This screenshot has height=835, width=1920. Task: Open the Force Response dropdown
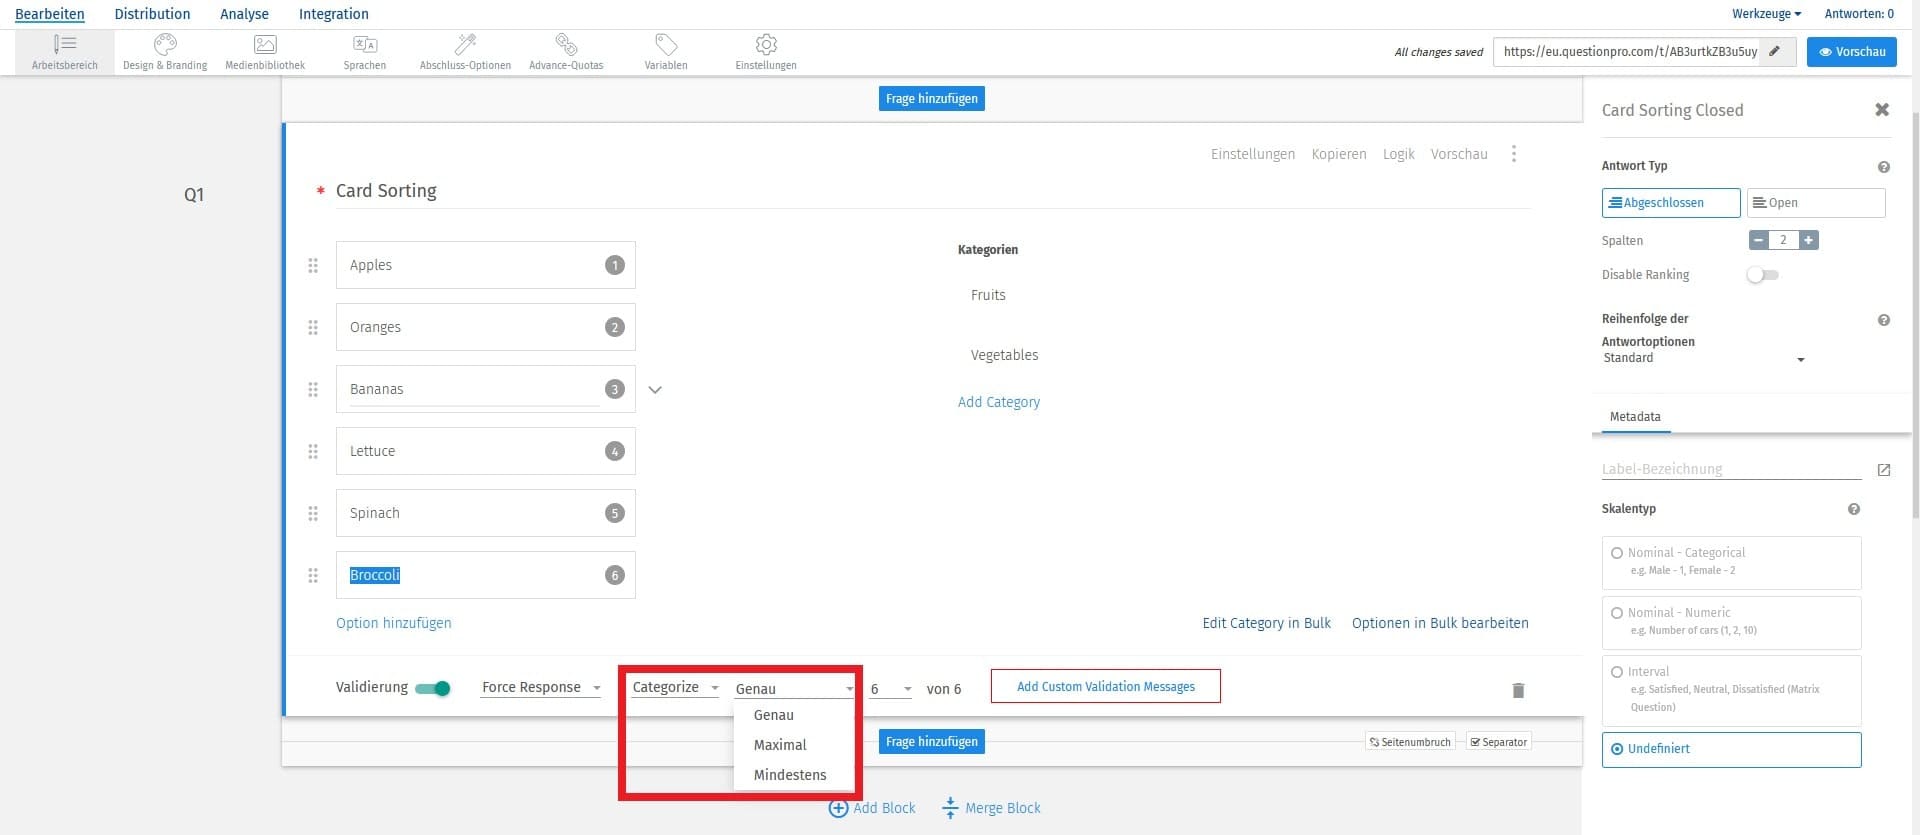pyautogui.click(x=541, y=687)
